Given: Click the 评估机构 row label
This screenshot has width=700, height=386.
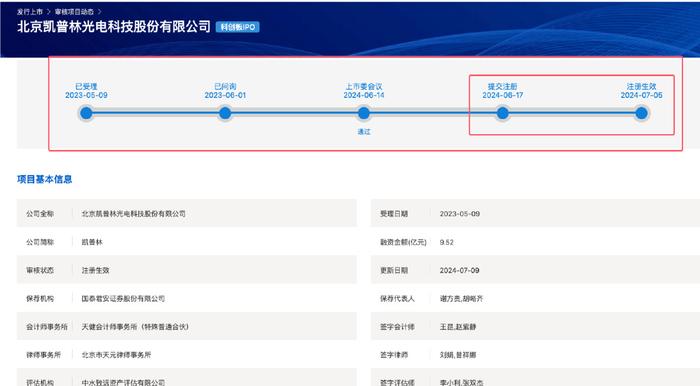Looking at the screenshot, I should tap(40, 382).
